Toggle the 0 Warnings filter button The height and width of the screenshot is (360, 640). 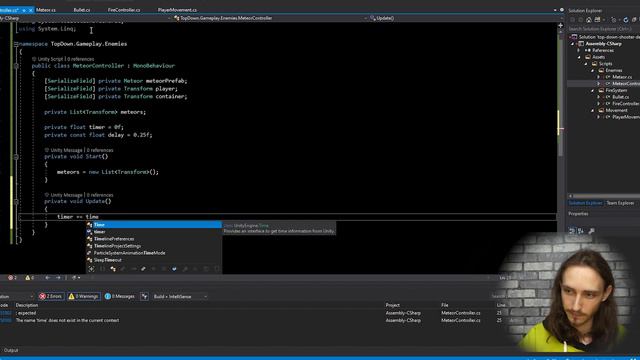coord(83,296)
